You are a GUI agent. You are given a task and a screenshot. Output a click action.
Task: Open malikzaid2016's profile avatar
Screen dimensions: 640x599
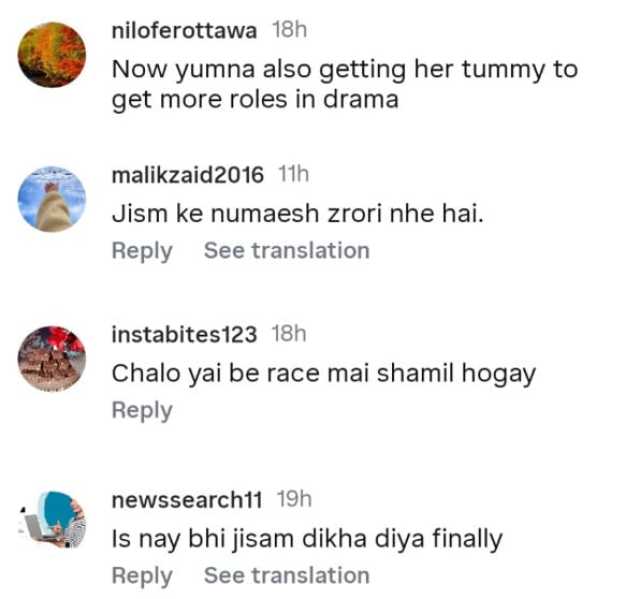pos(51,199)
